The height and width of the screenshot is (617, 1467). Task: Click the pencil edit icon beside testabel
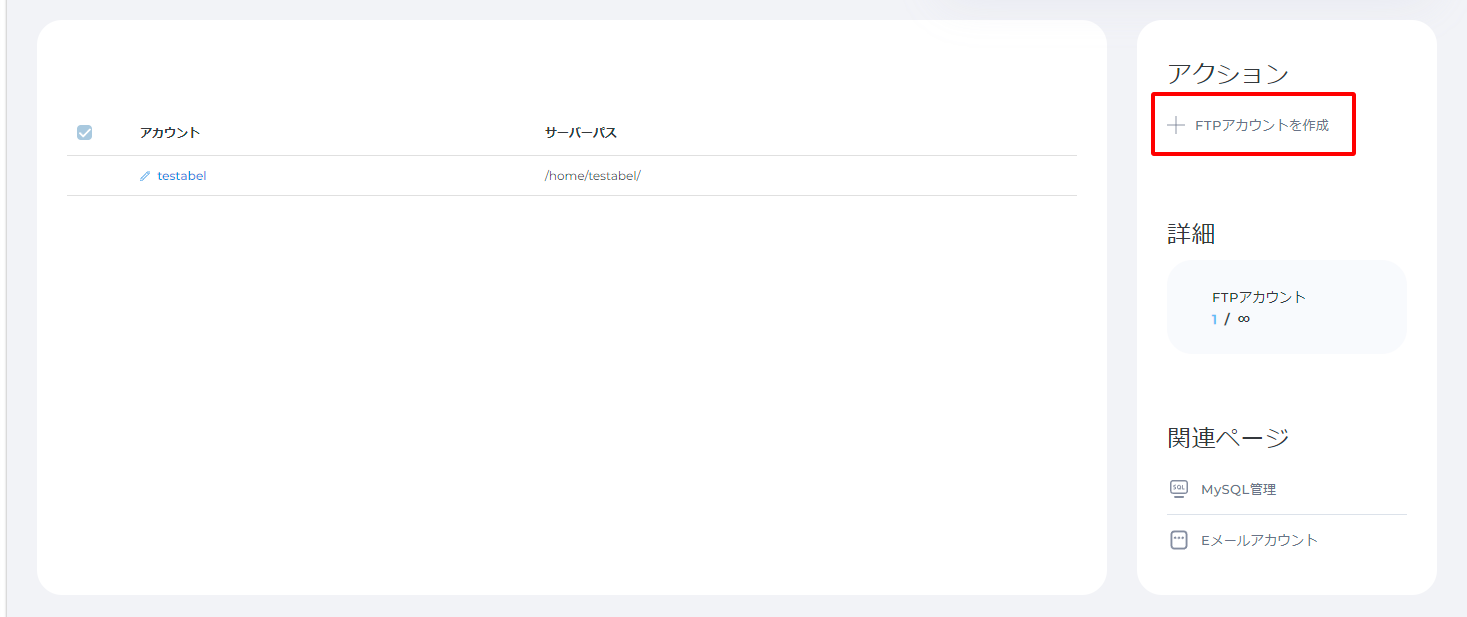pyautogui.click(x=145, y=176)
